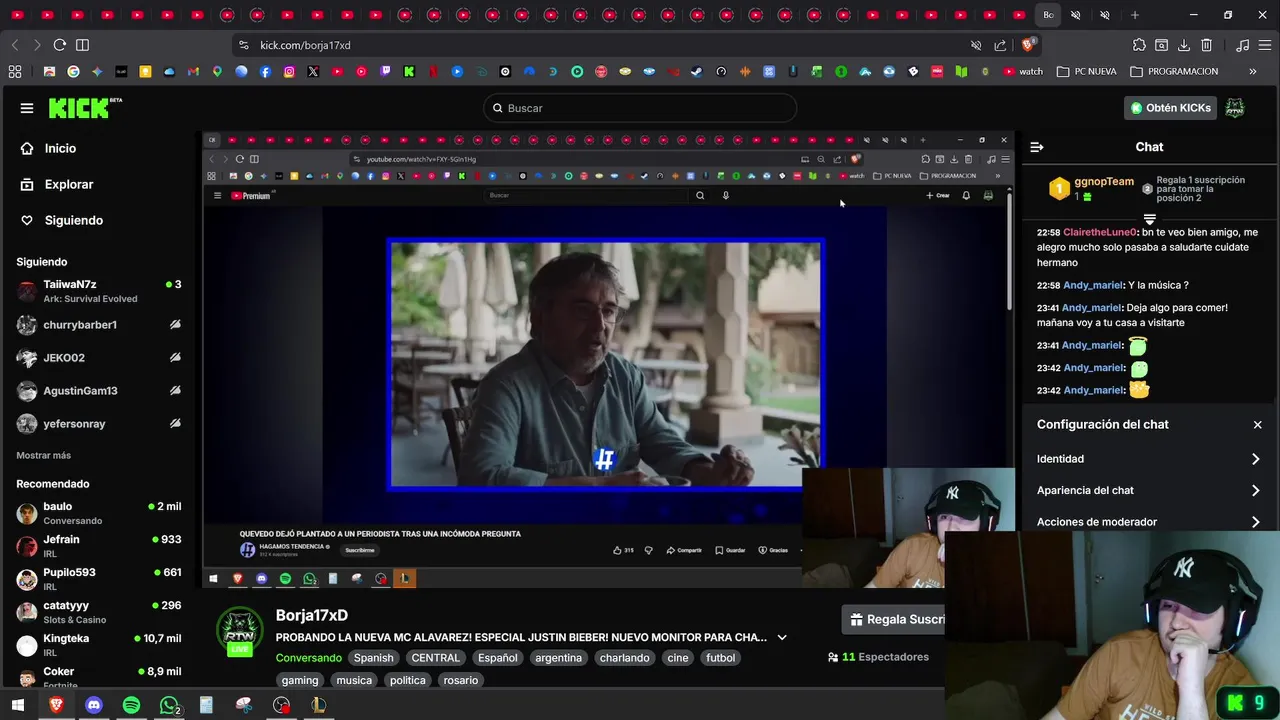This screenshot has height=720, width=1280.
Task: Open Spotify from the taskbar
Action: pos(131,705)
